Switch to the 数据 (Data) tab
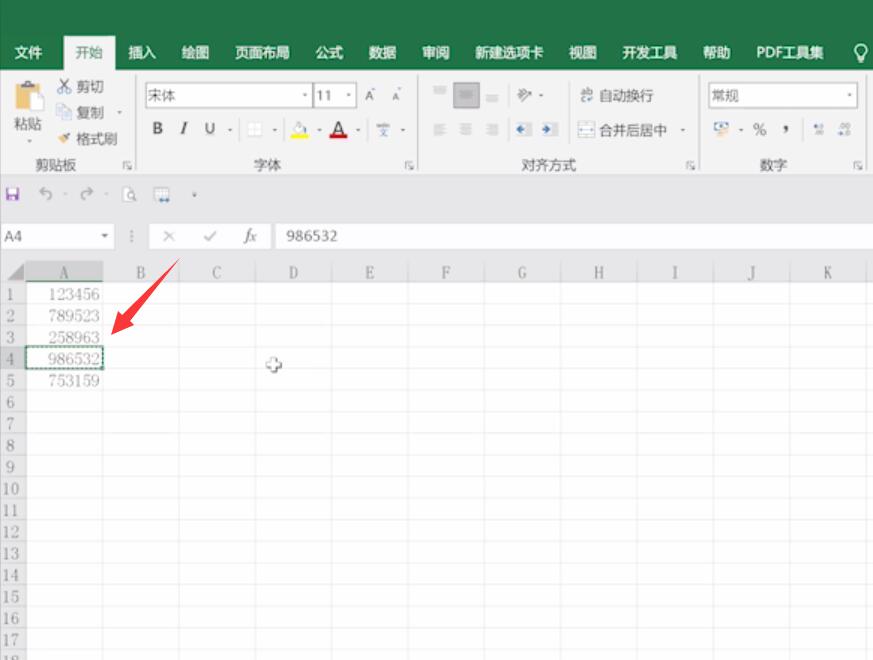 coord(382,53)
